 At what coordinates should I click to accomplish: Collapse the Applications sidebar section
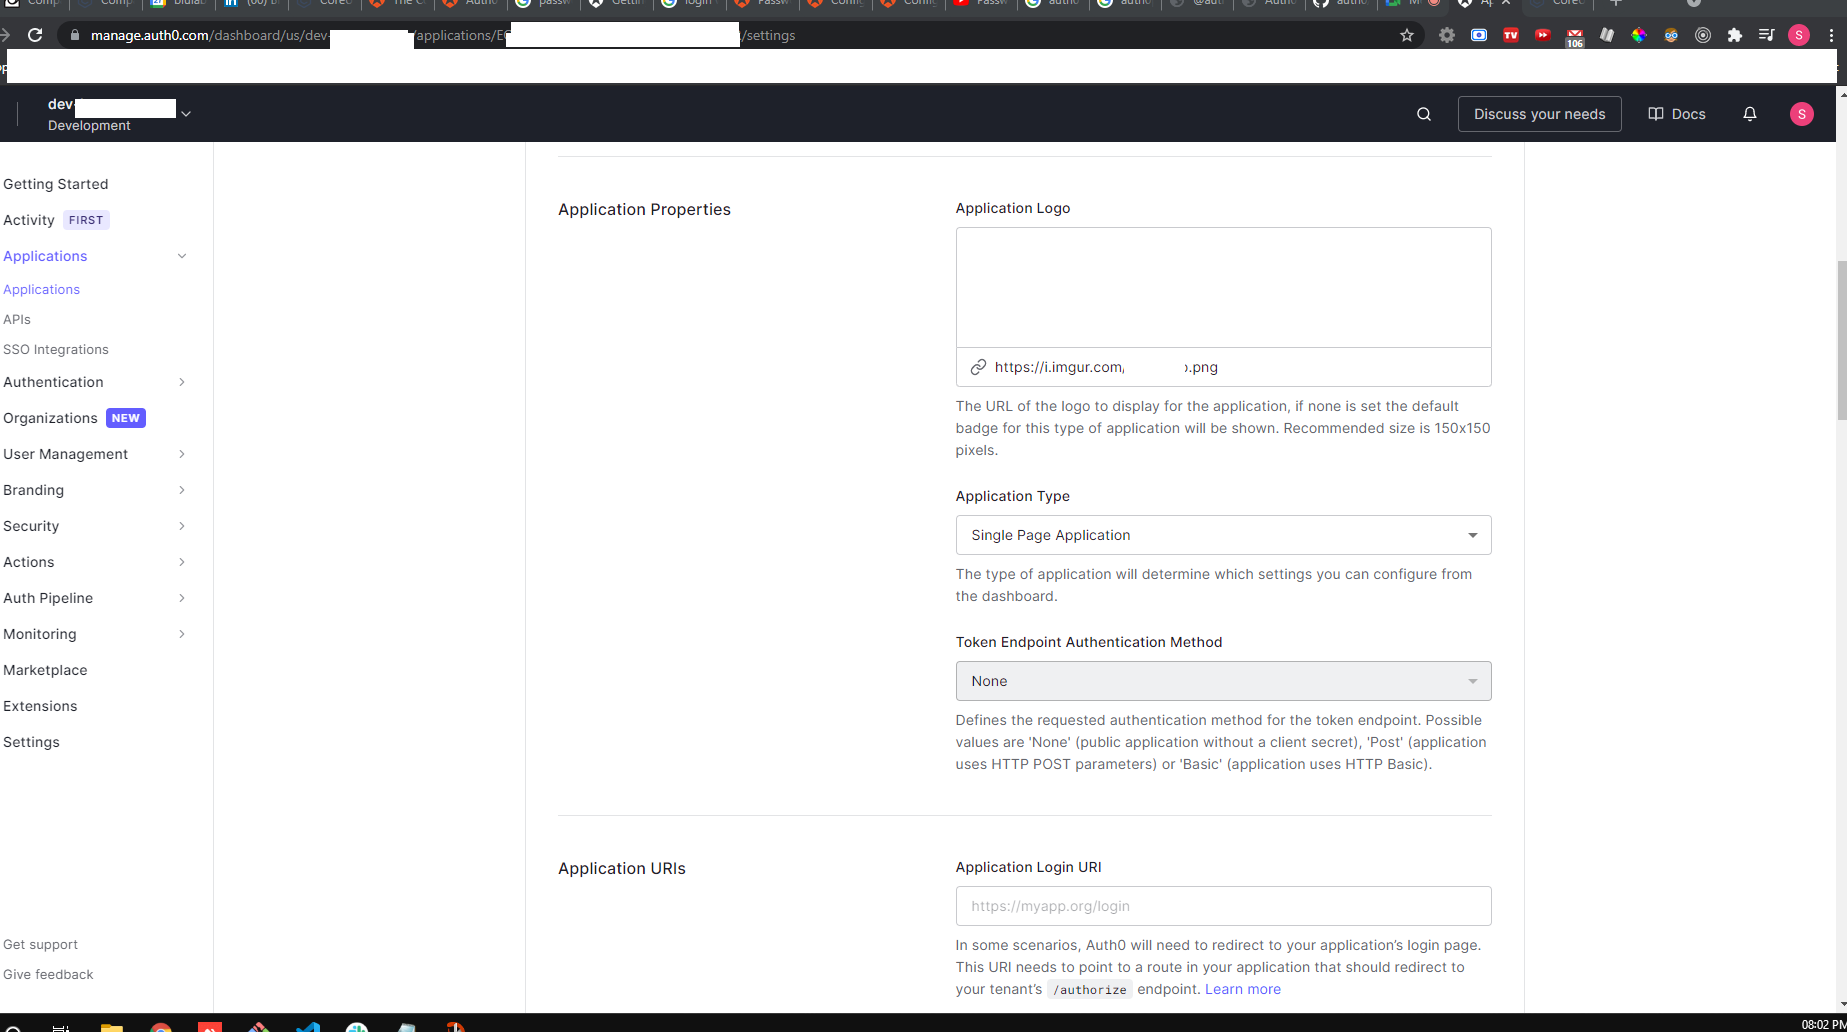click(182, 256)
